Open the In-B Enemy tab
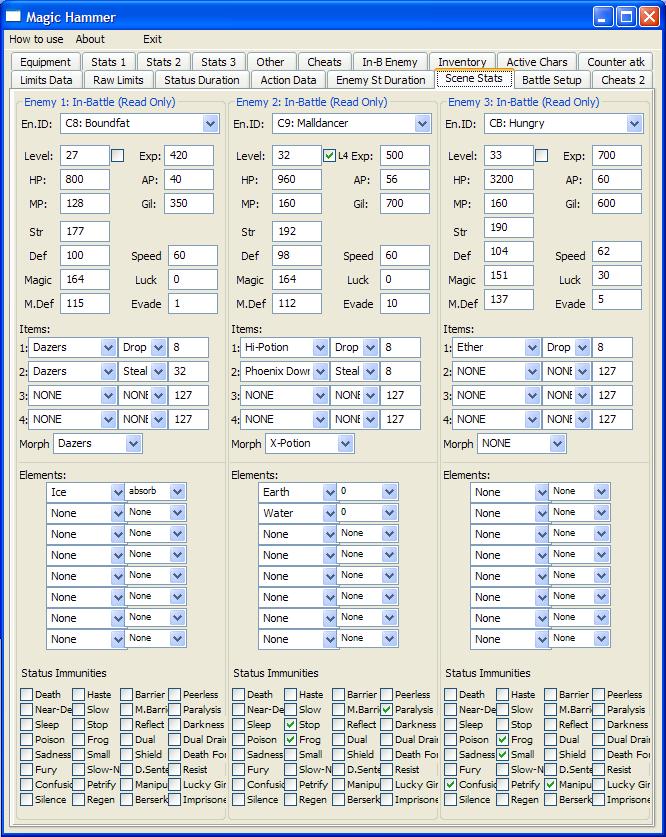This screenshot has width=666, height=837. click(390, 62)
